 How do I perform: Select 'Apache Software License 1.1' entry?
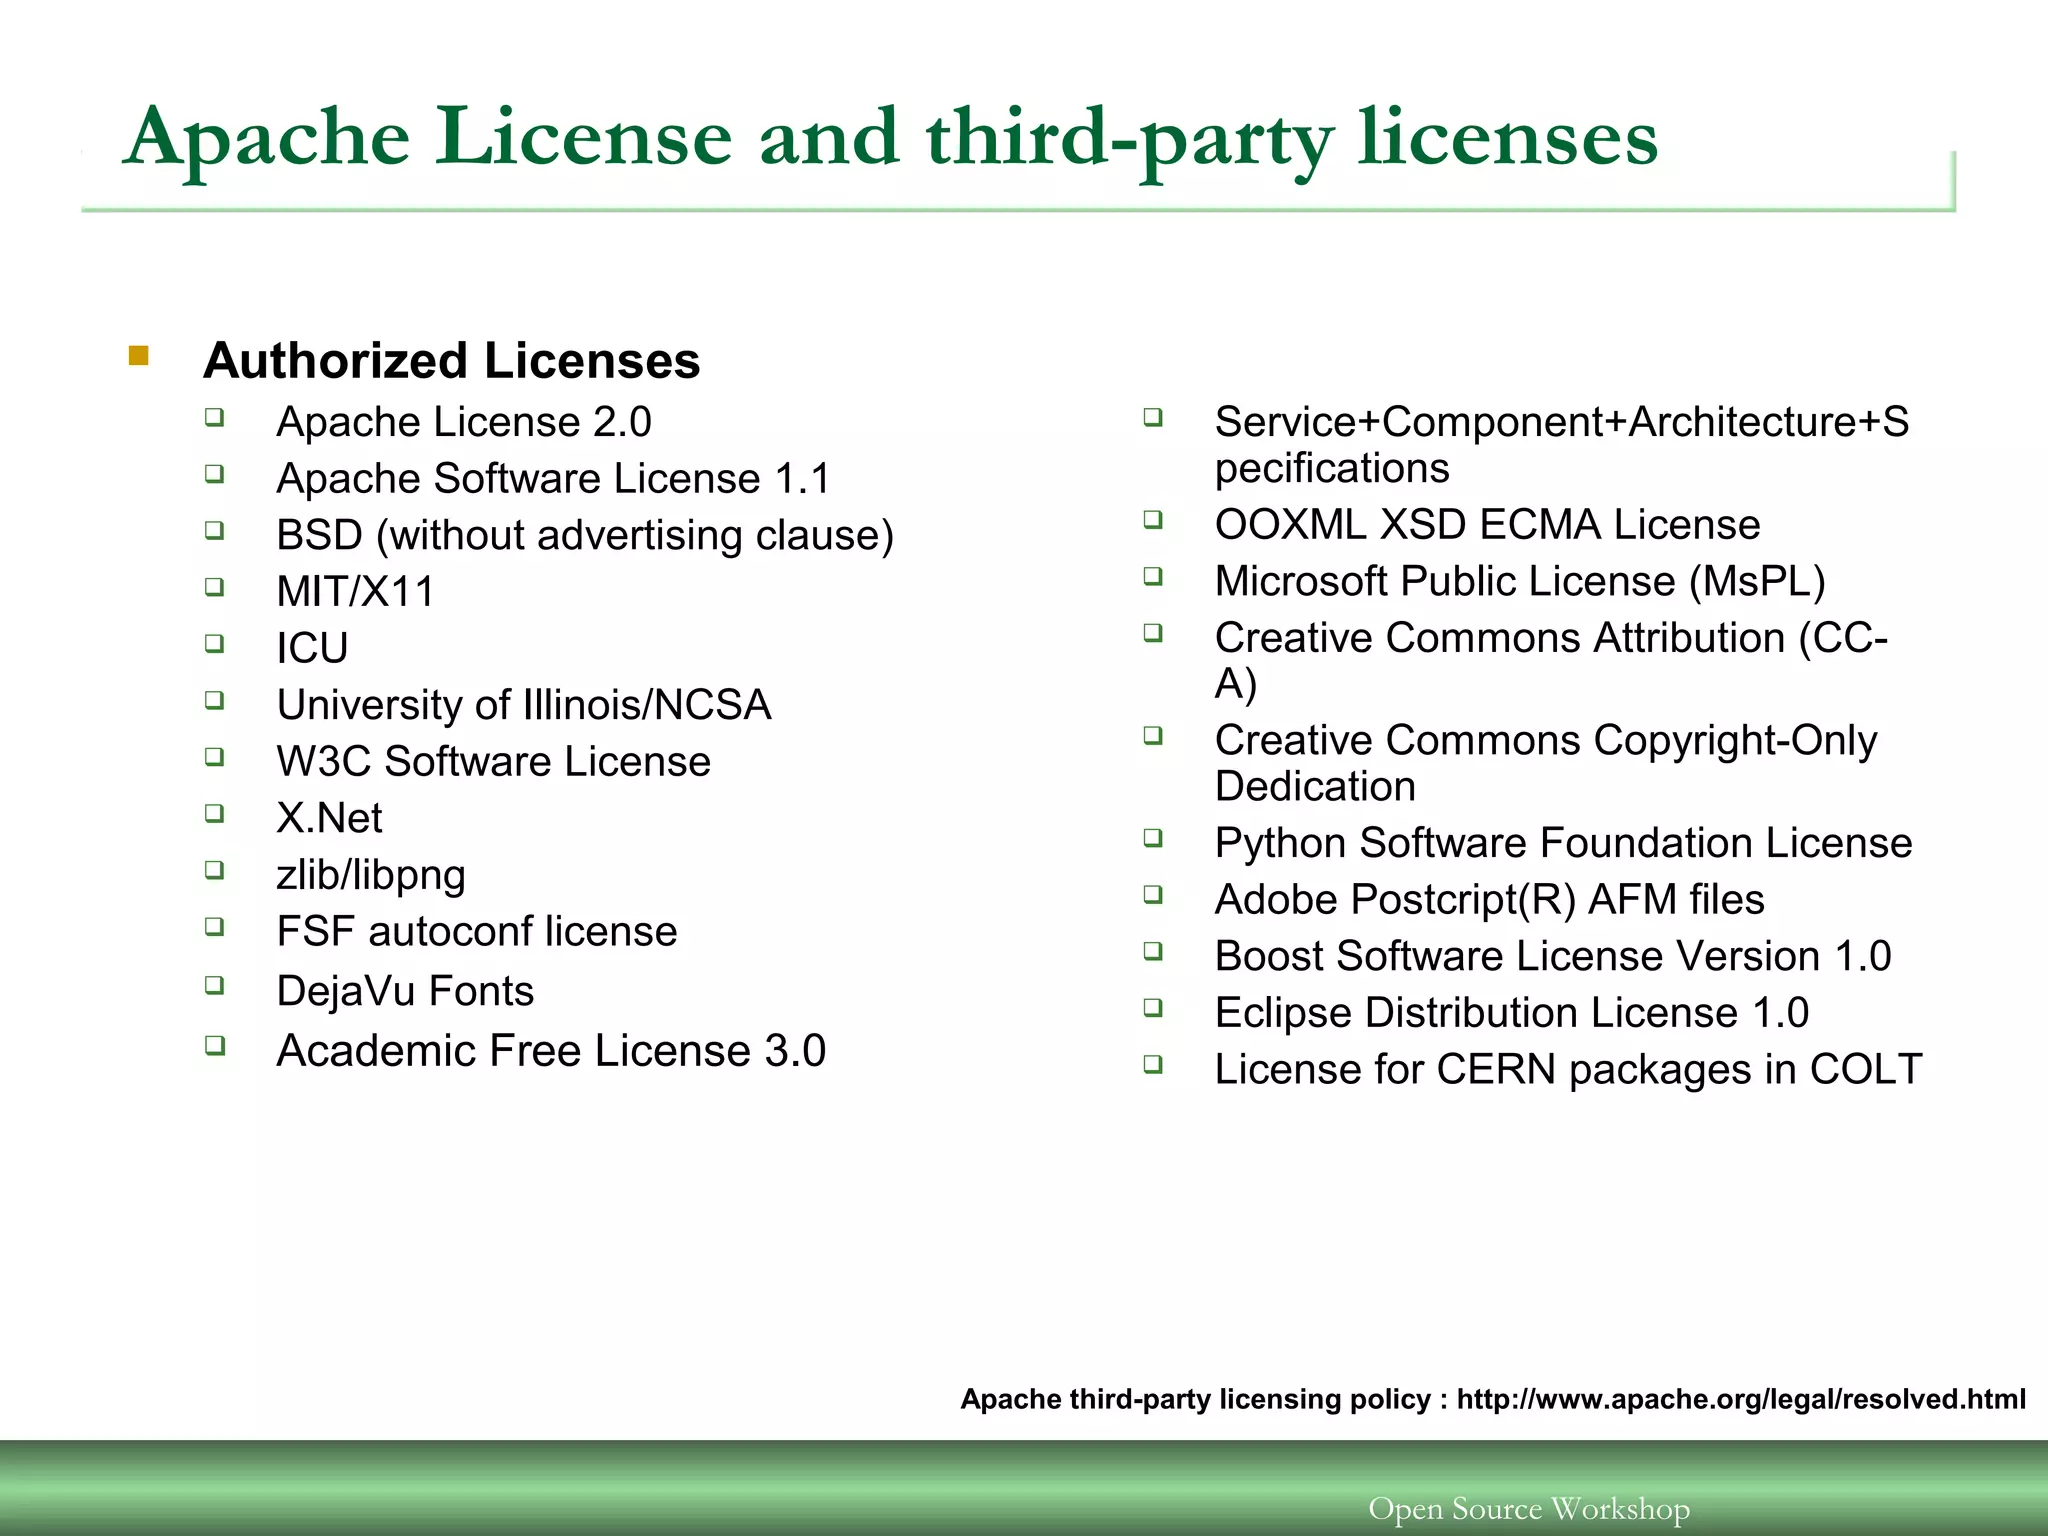coord(553,479)
